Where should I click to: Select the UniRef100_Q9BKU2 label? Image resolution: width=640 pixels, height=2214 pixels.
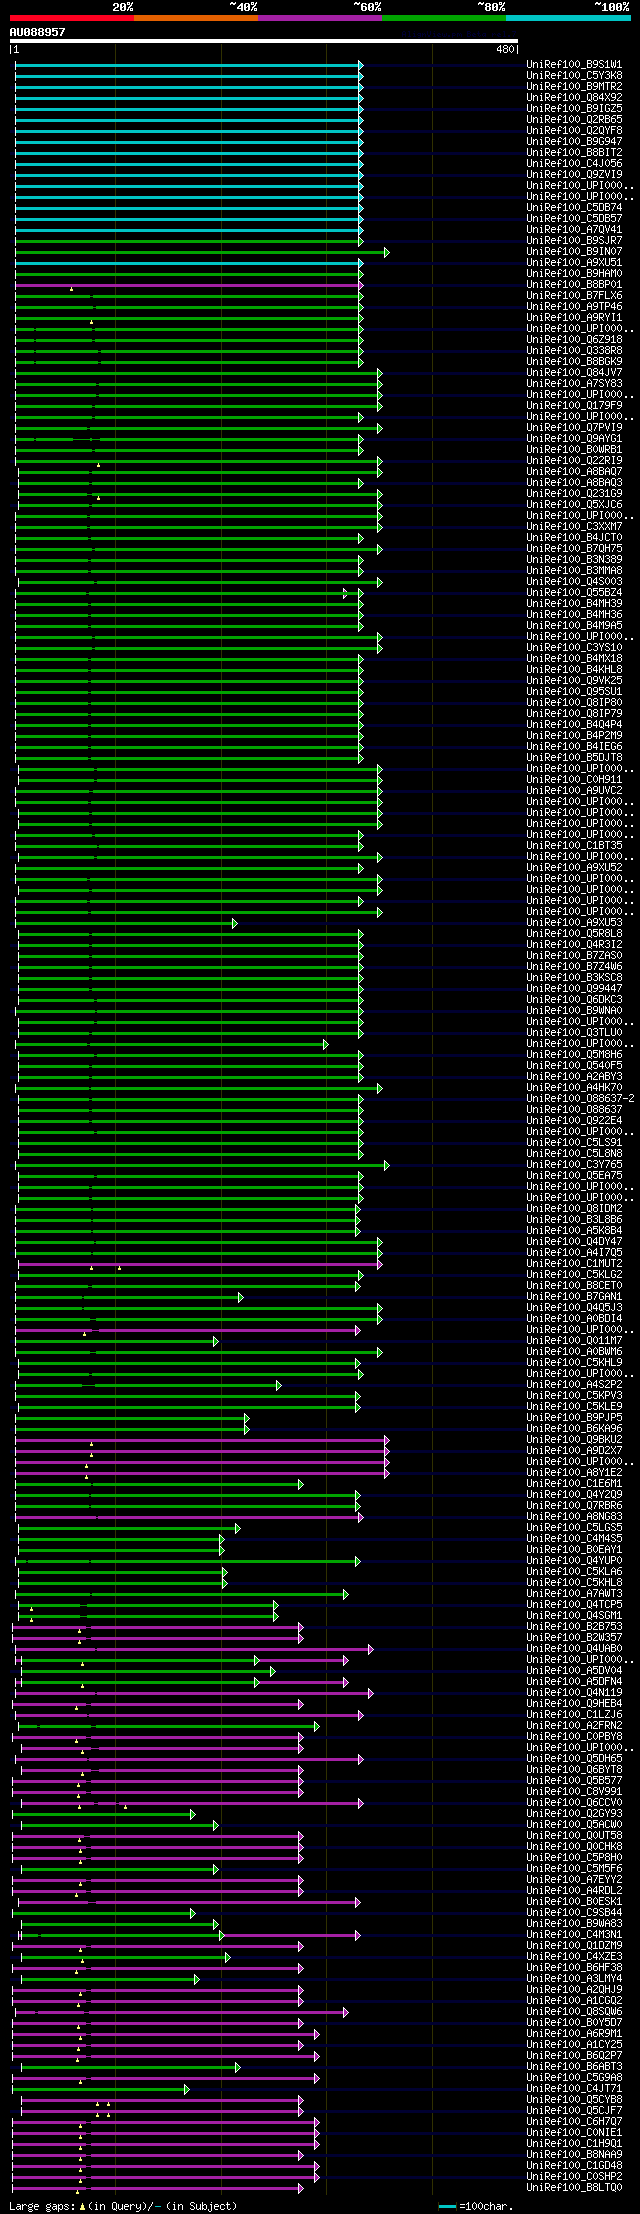click(x=574, y=1440)
